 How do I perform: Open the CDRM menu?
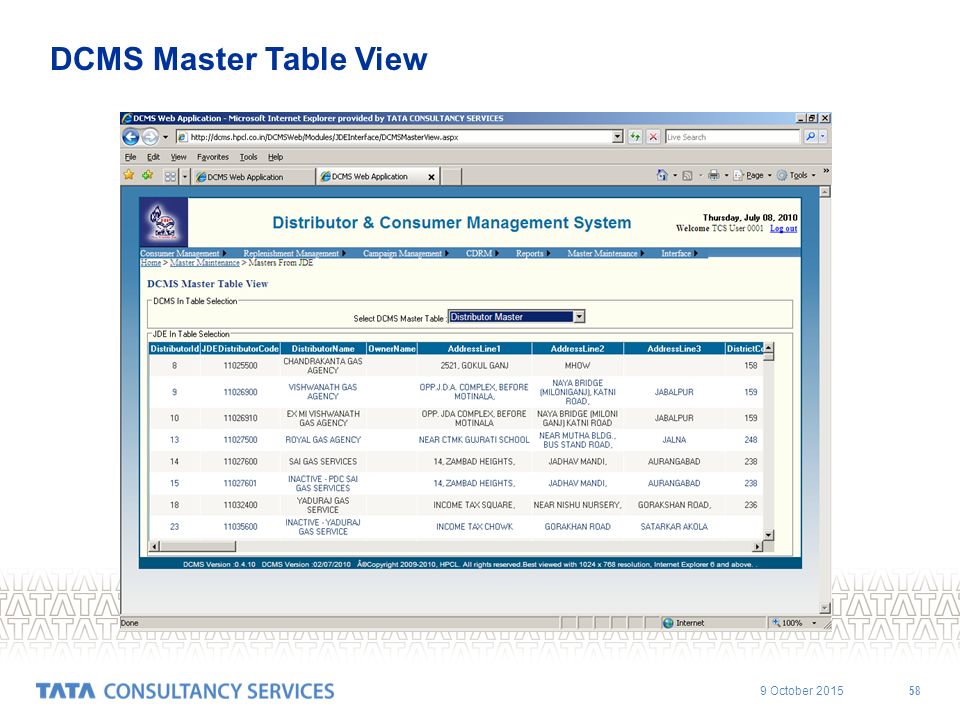click(482, 253)
